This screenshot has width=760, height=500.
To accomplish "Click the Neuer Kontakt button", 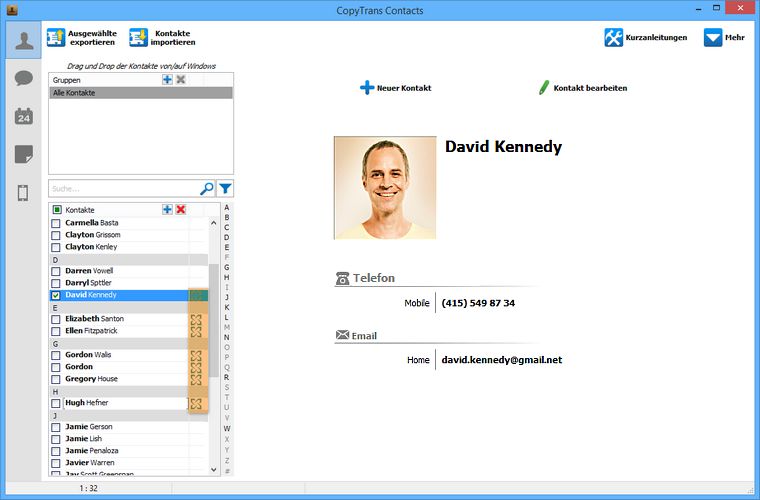I will (x=396, y=88).
